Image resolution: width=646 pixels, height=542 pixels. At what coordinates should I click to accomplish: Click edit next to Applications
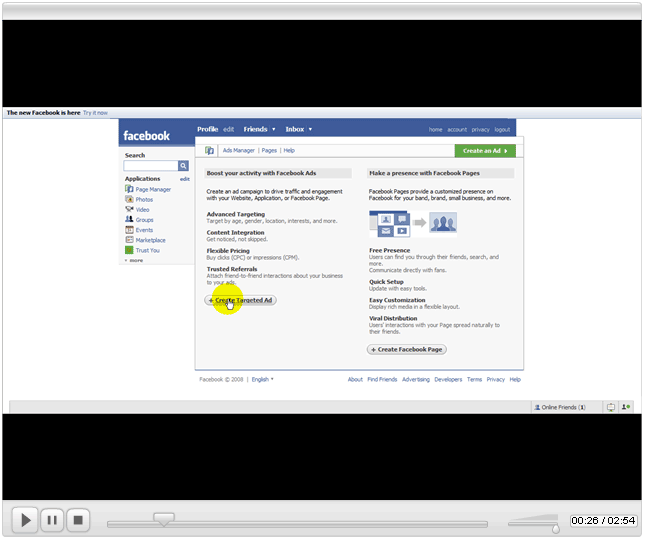(x=186, y=180)
